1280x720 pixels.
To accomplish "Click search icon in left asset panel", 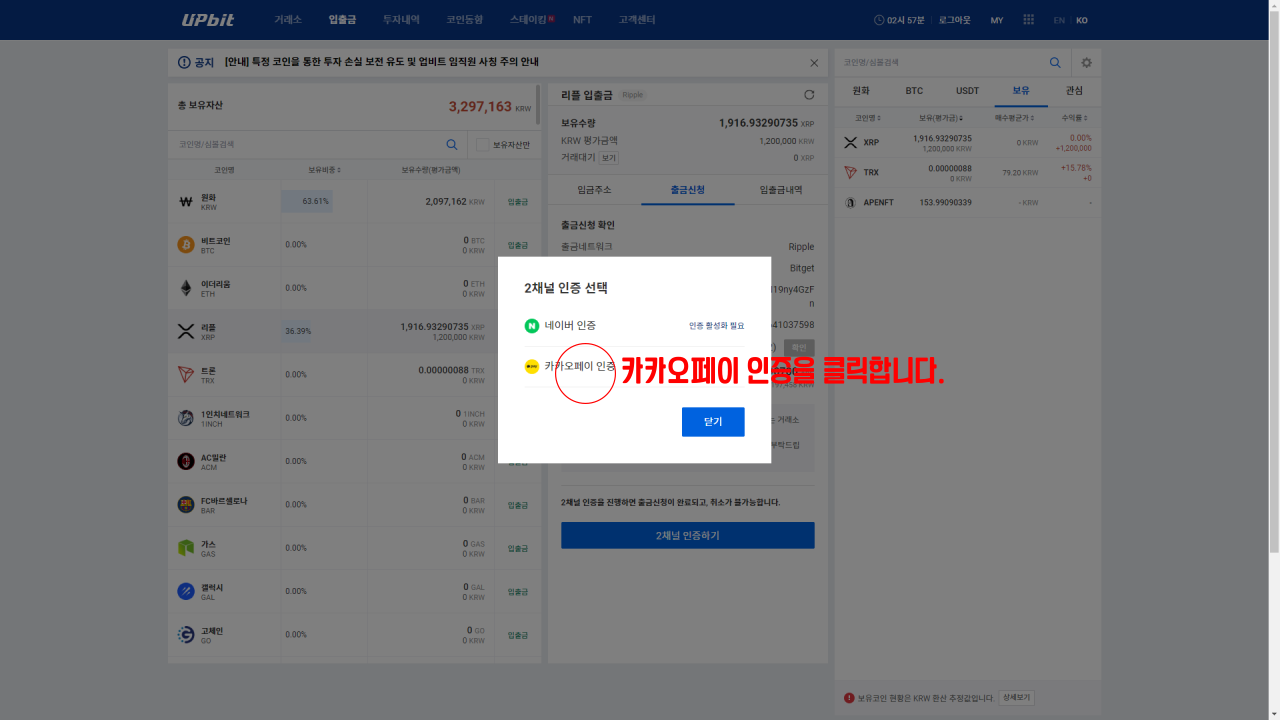I will click(452, 145).
